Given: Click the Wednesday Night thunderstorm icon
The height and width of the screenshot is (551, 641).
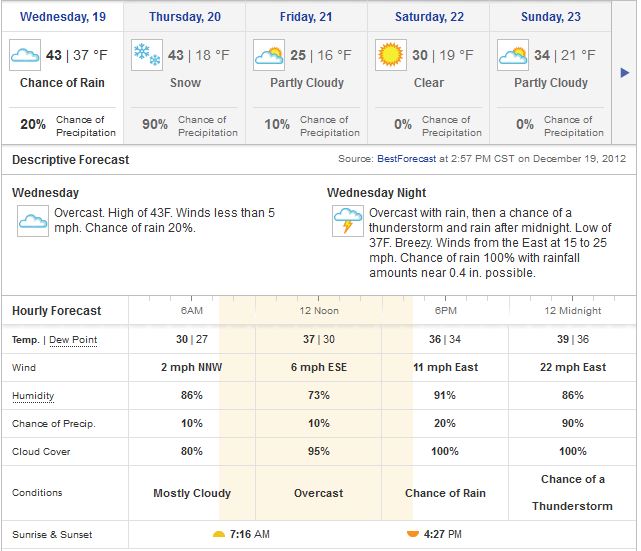Looking at the screenshot, I should click(348, 221).
